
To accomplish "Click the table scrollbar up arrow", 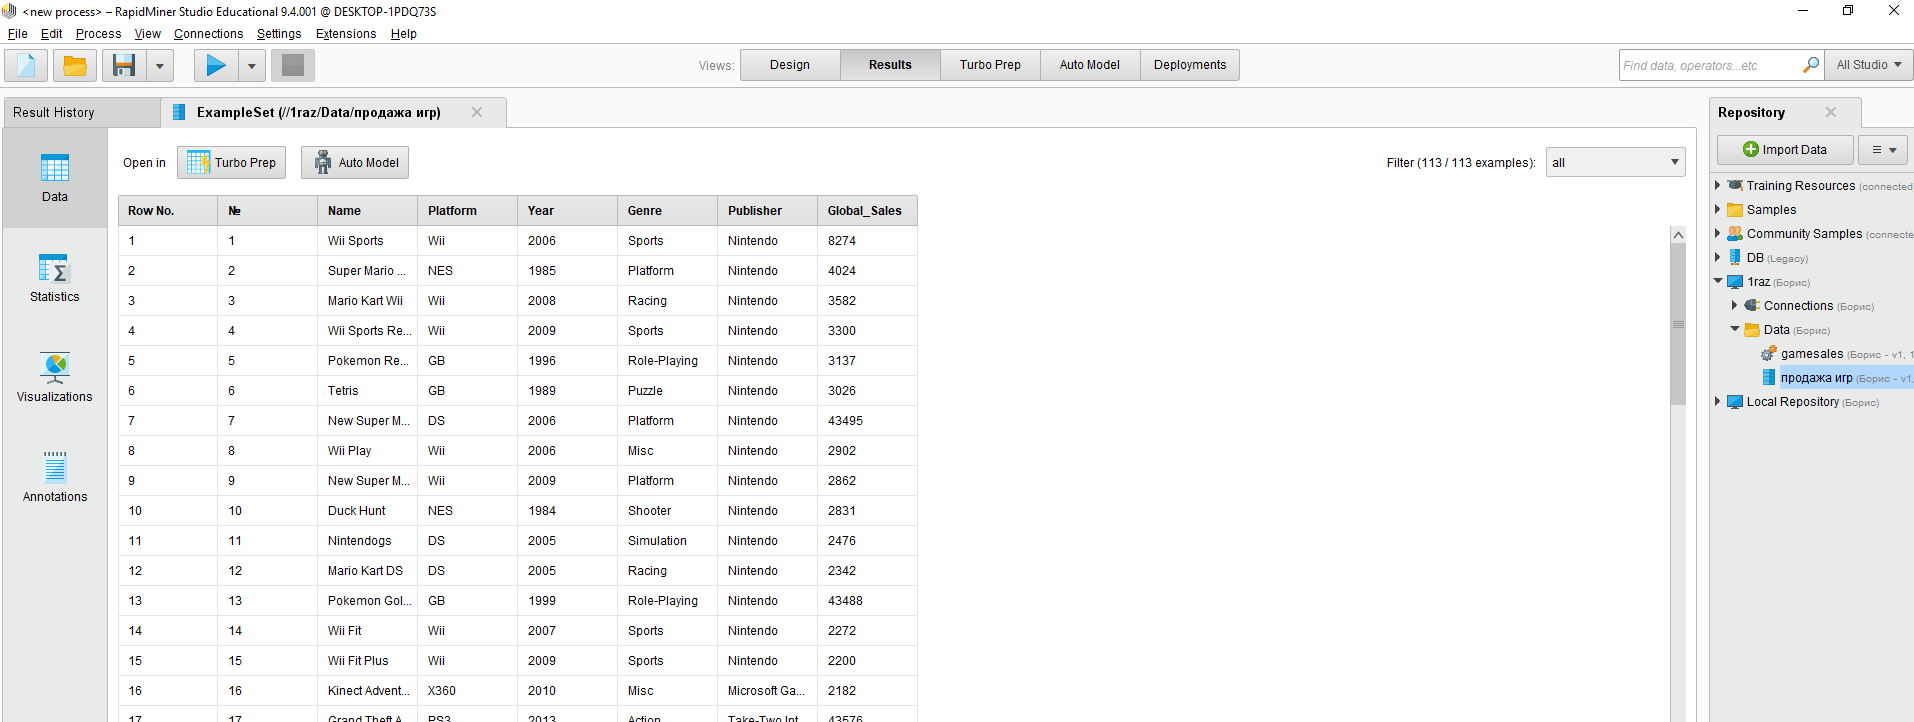I will click(x=1678, y=235).
